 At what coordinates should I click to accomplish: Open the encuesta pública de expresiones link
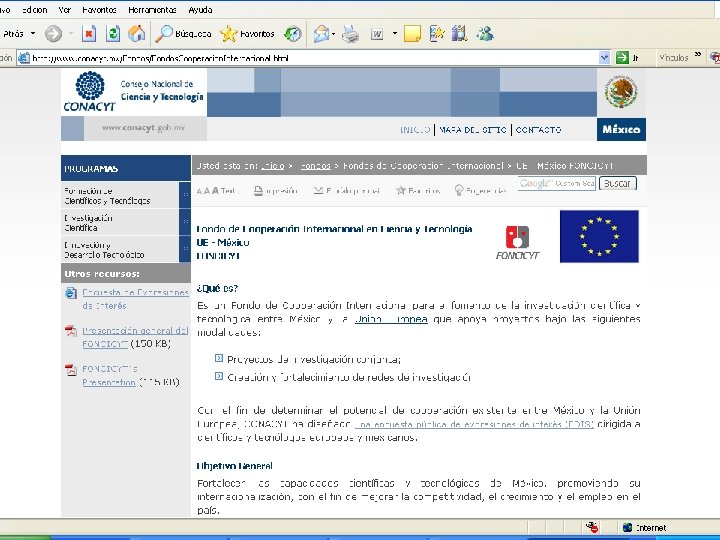pos(474,424)
